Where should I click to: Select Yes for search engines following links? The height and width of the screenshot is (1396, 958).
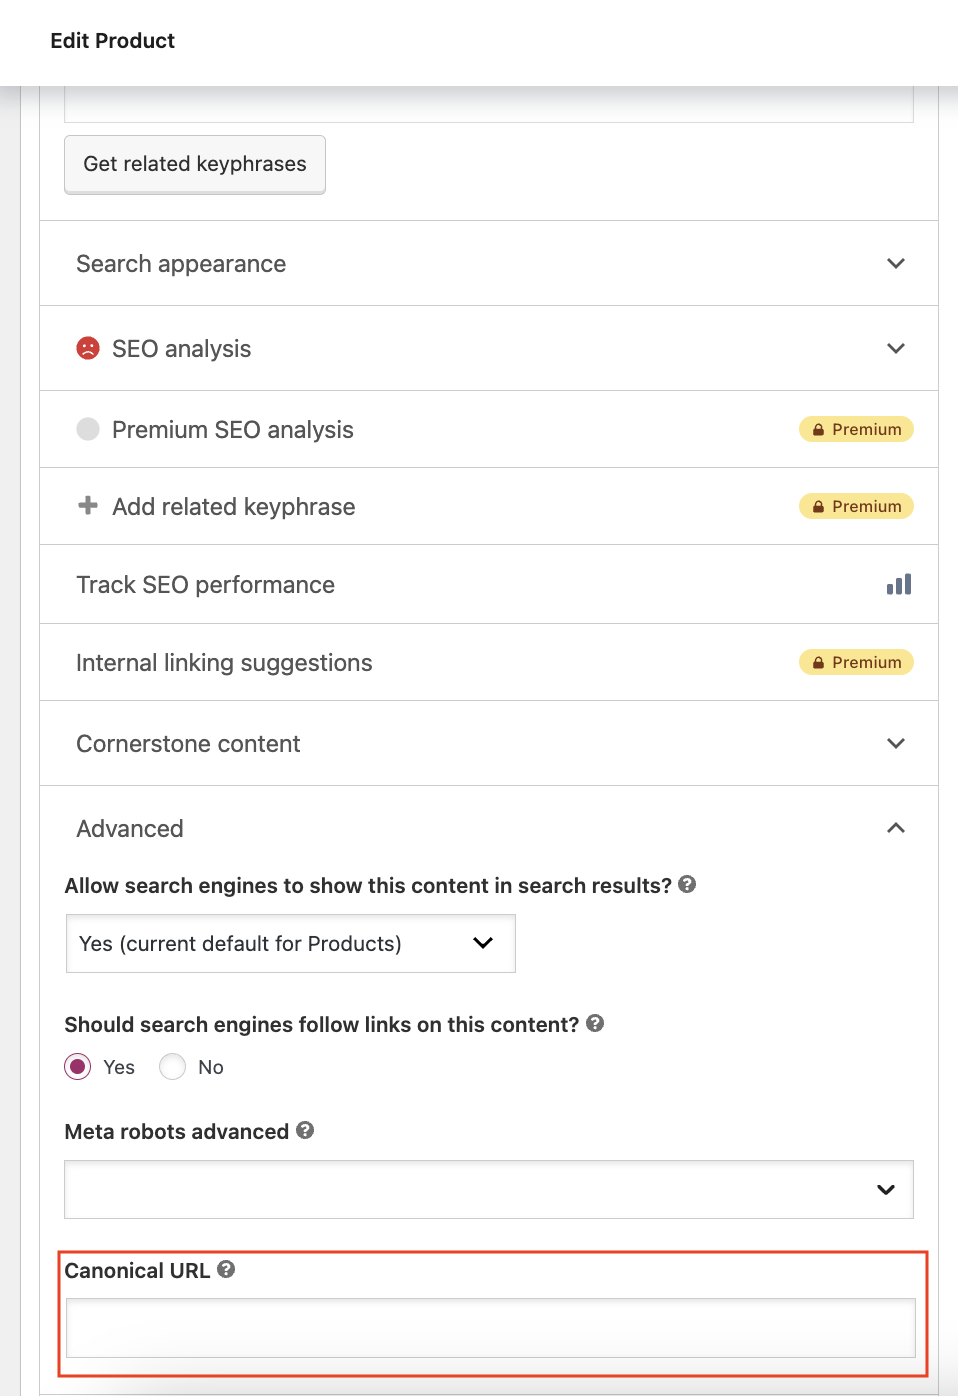[x=78, y=1067]
